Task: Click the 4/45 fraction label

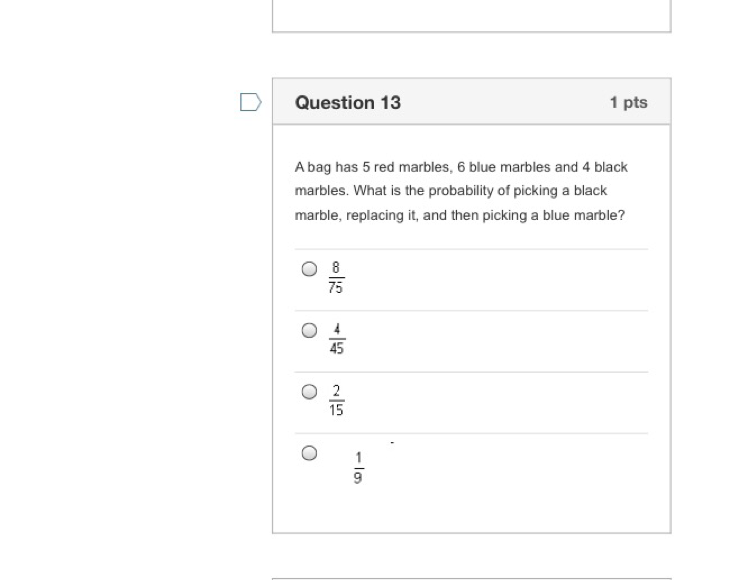Action: pyautogui.click(x=337, y=339)
